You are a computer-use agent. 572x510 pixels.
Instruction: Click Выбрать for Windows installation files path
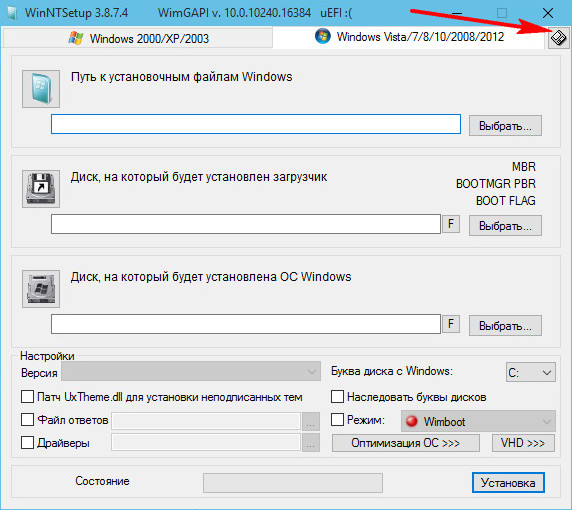pos(505,126)
